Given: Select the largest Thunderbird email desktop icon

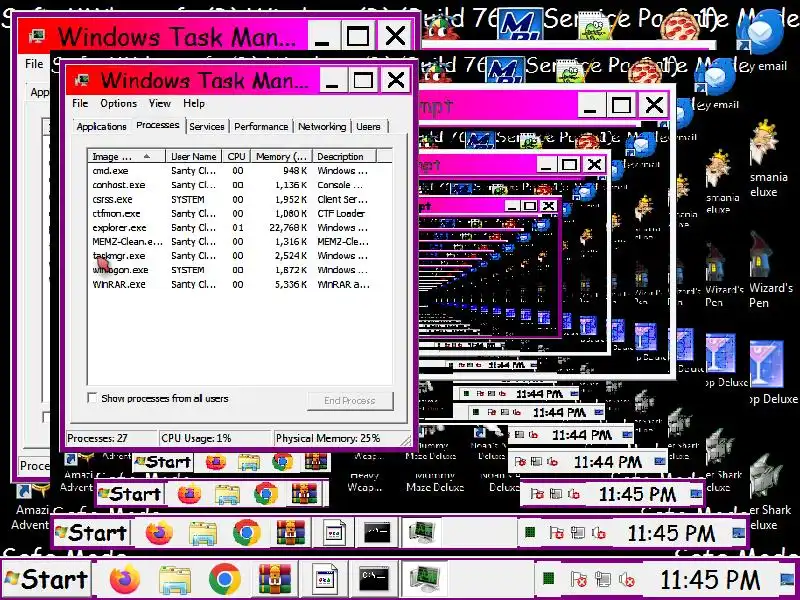Looking at the screenshot, I should pyautogui.click(x=762, y=32).
